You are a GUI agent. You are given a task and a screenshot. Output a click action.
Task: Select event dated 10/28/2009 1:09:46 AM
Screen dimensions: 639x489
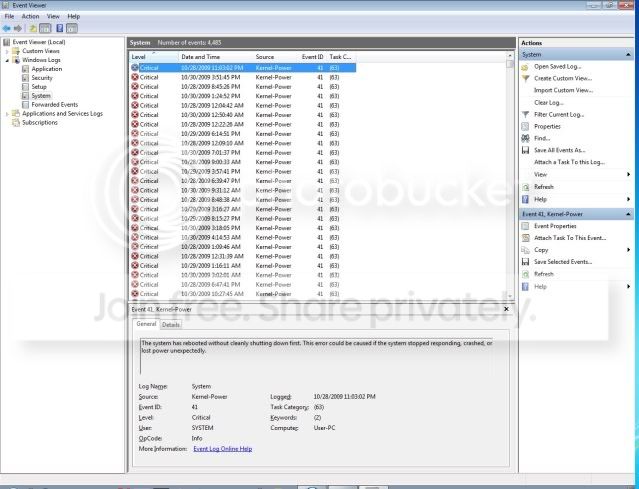click(x=243, y=247)
